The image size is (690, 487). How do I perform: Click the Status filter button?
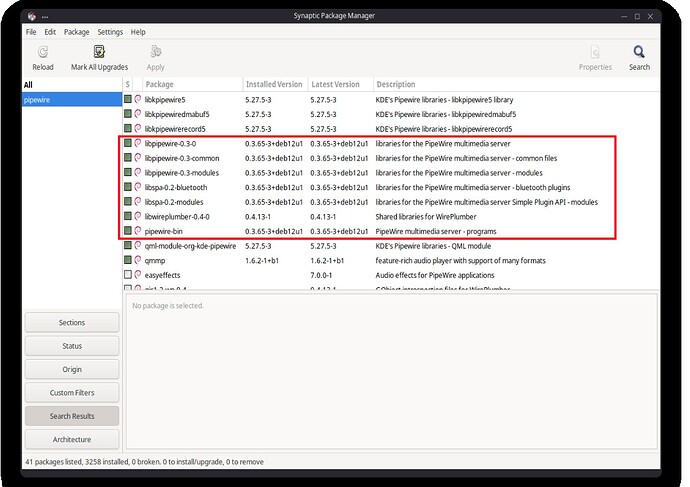click(72, 346)
